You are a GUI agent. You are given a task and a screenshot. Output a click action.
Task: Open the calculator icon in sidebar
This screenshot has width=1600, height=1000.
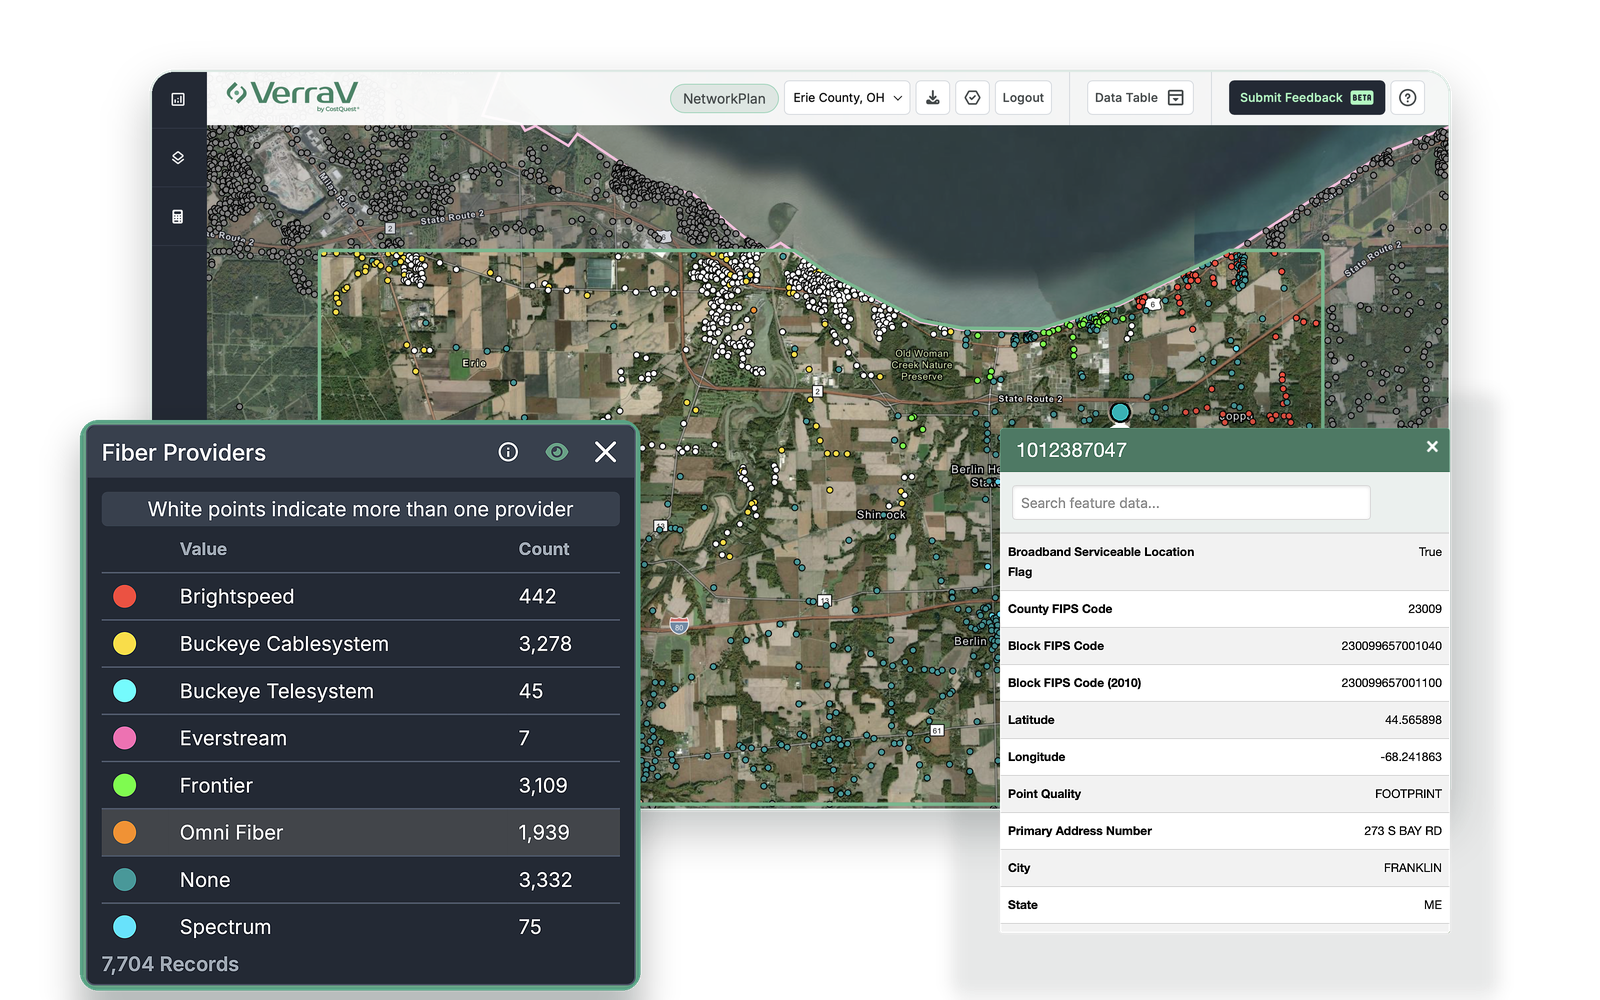178,216
